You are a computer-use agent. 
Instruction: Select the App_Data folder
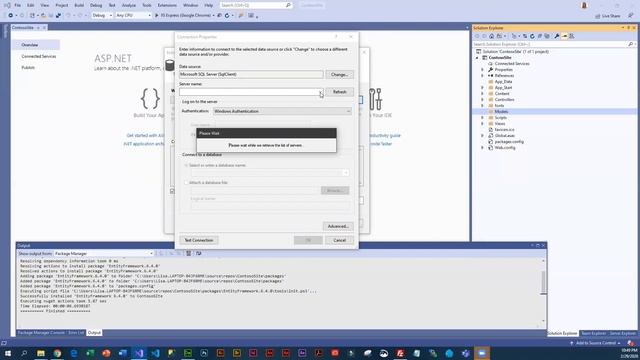click(503, 82)
